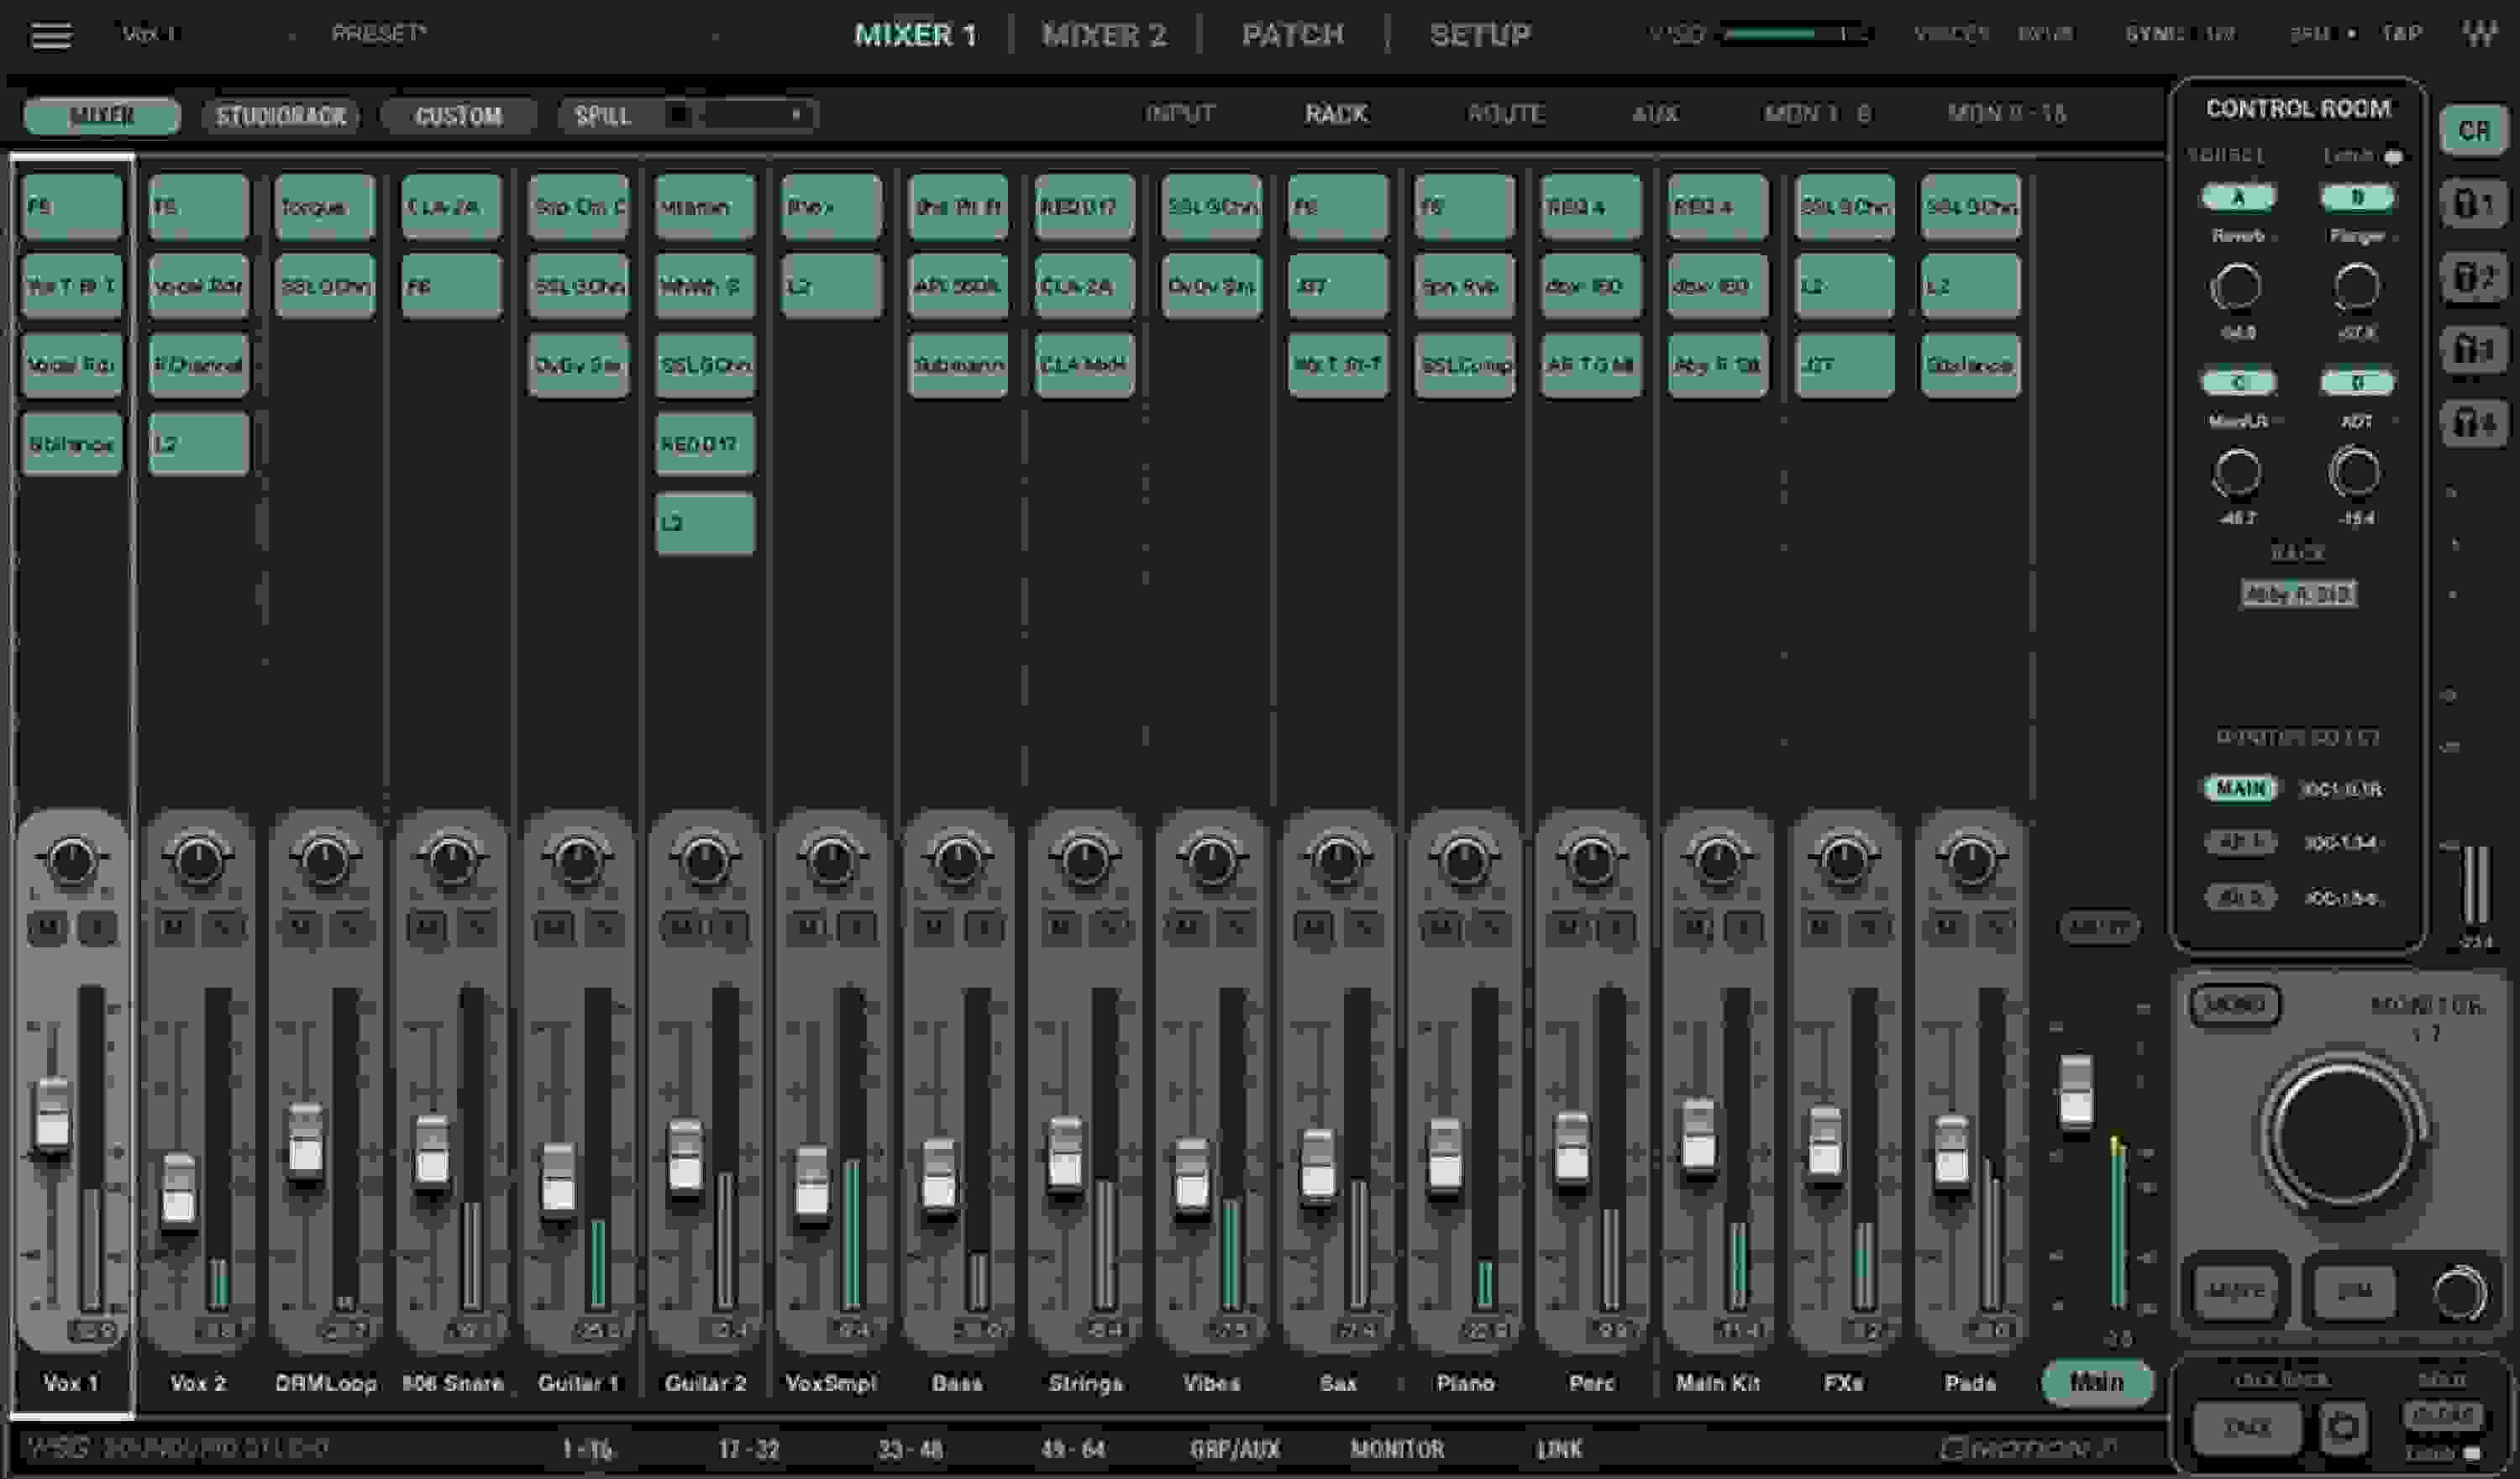2520x1479 pixels.
Task: Open the L2 plugin slot on Vox 2
Action: point(197,443)
